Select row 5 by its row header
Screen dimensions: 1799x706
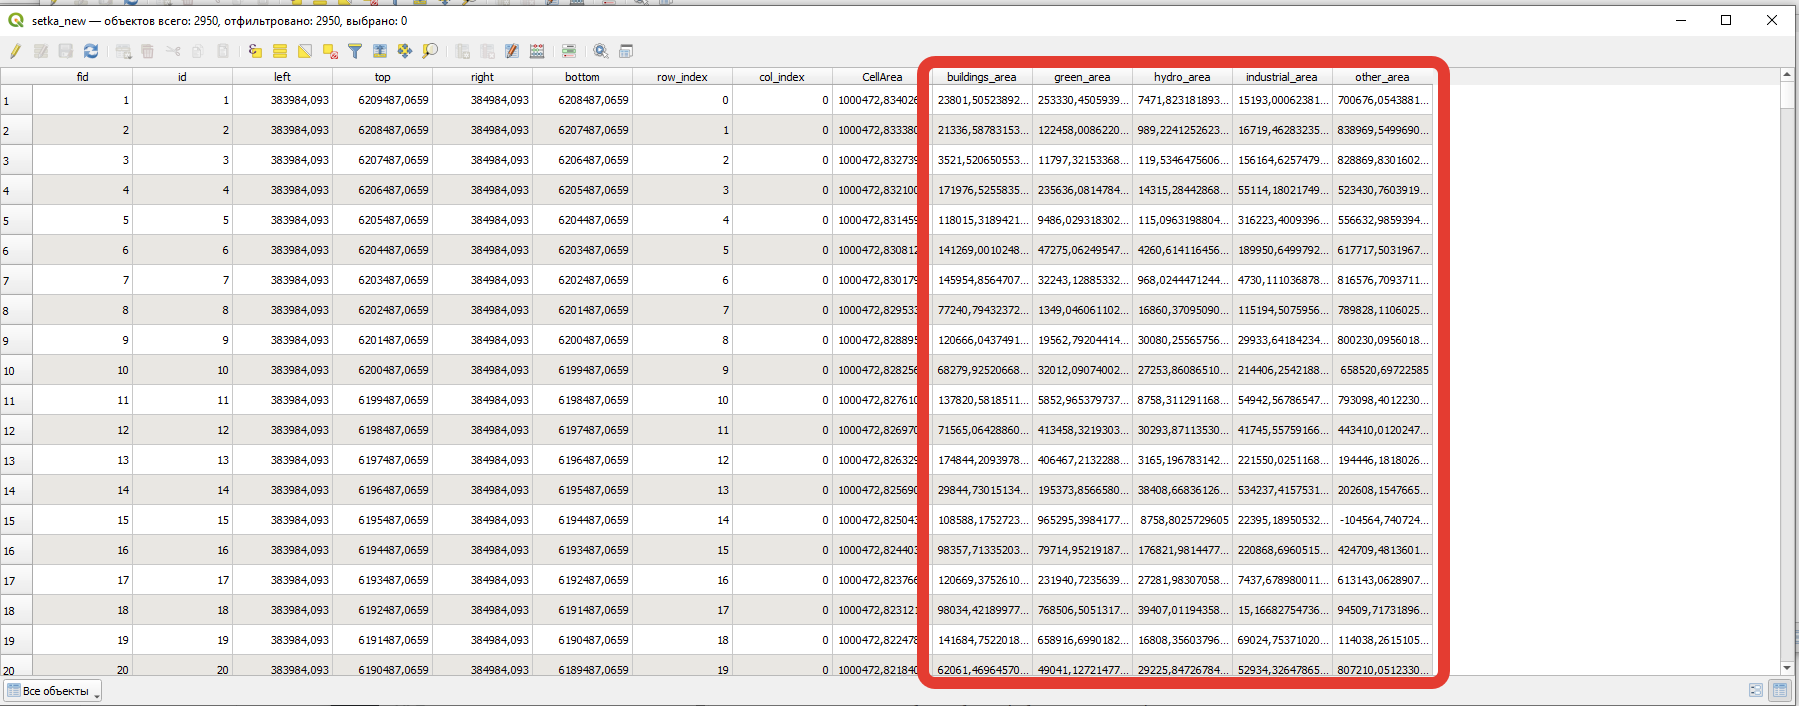click(x=16, y=220)
